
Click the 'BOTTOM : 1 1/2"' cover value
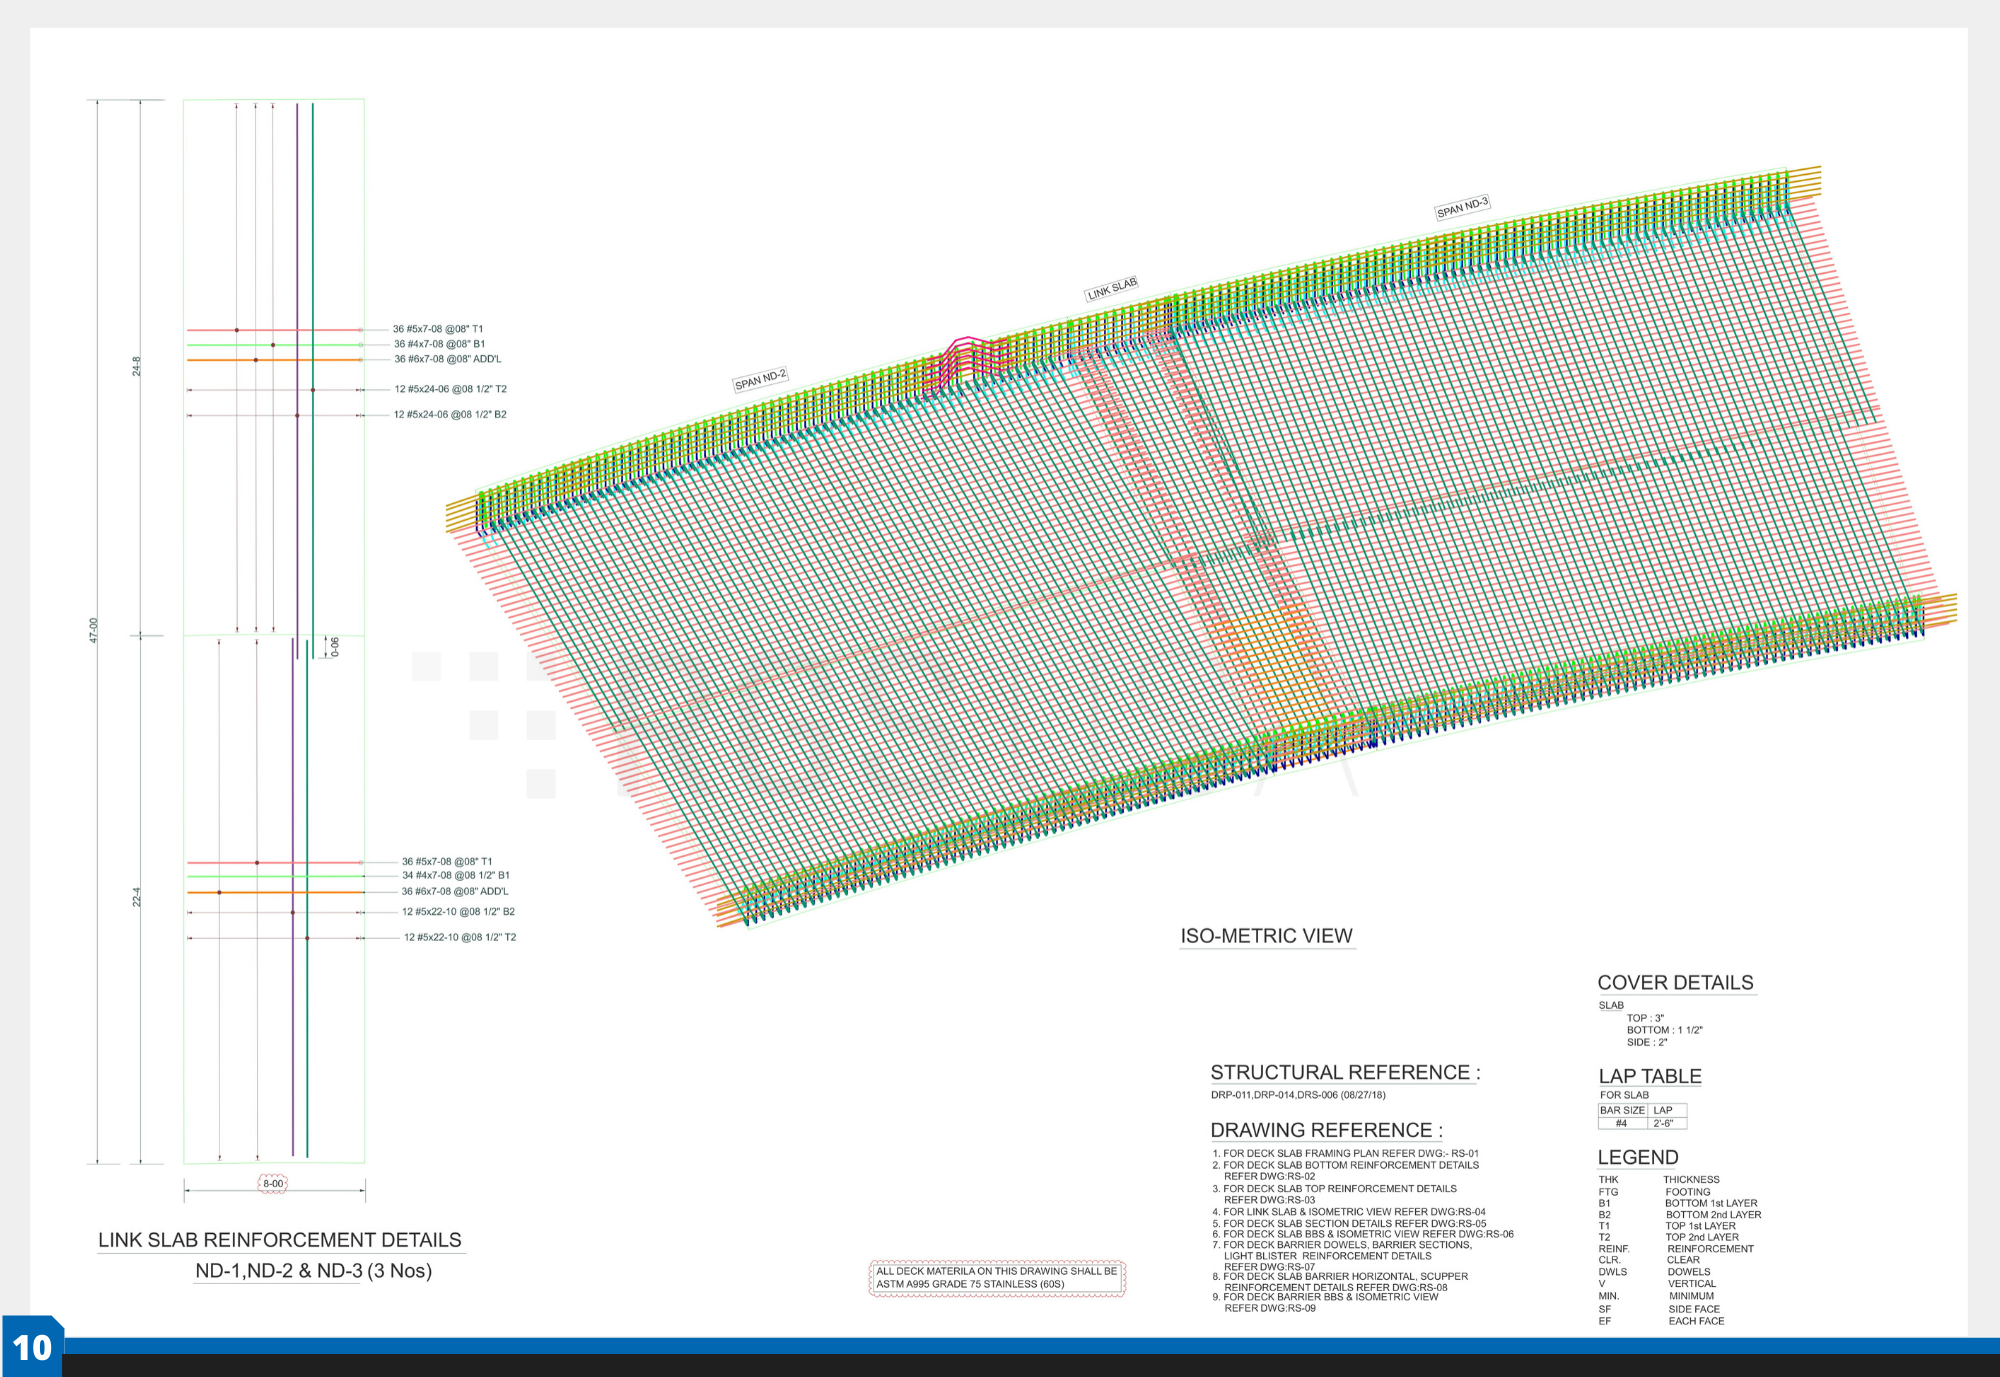(1664, 1030)
